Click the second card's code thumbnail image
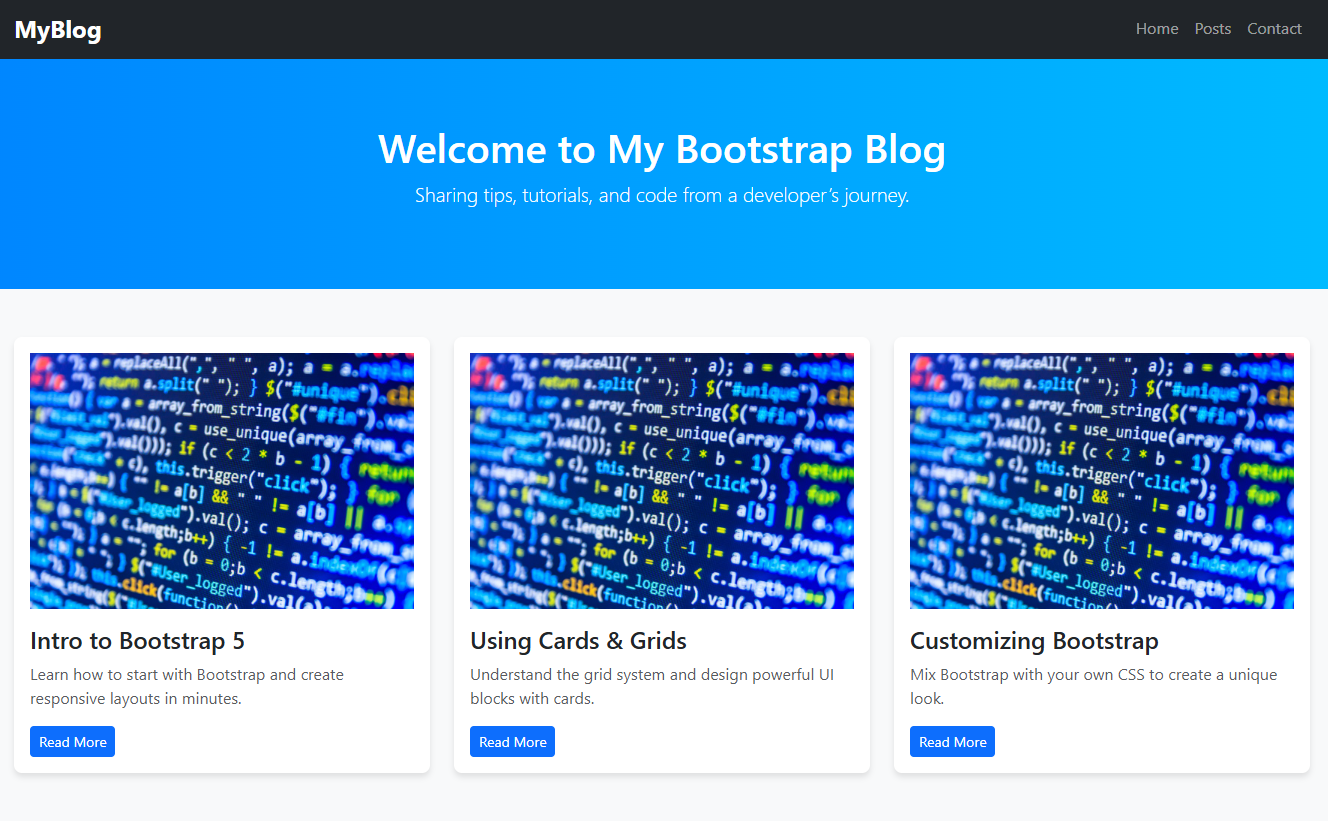 [x=661, y=480]
